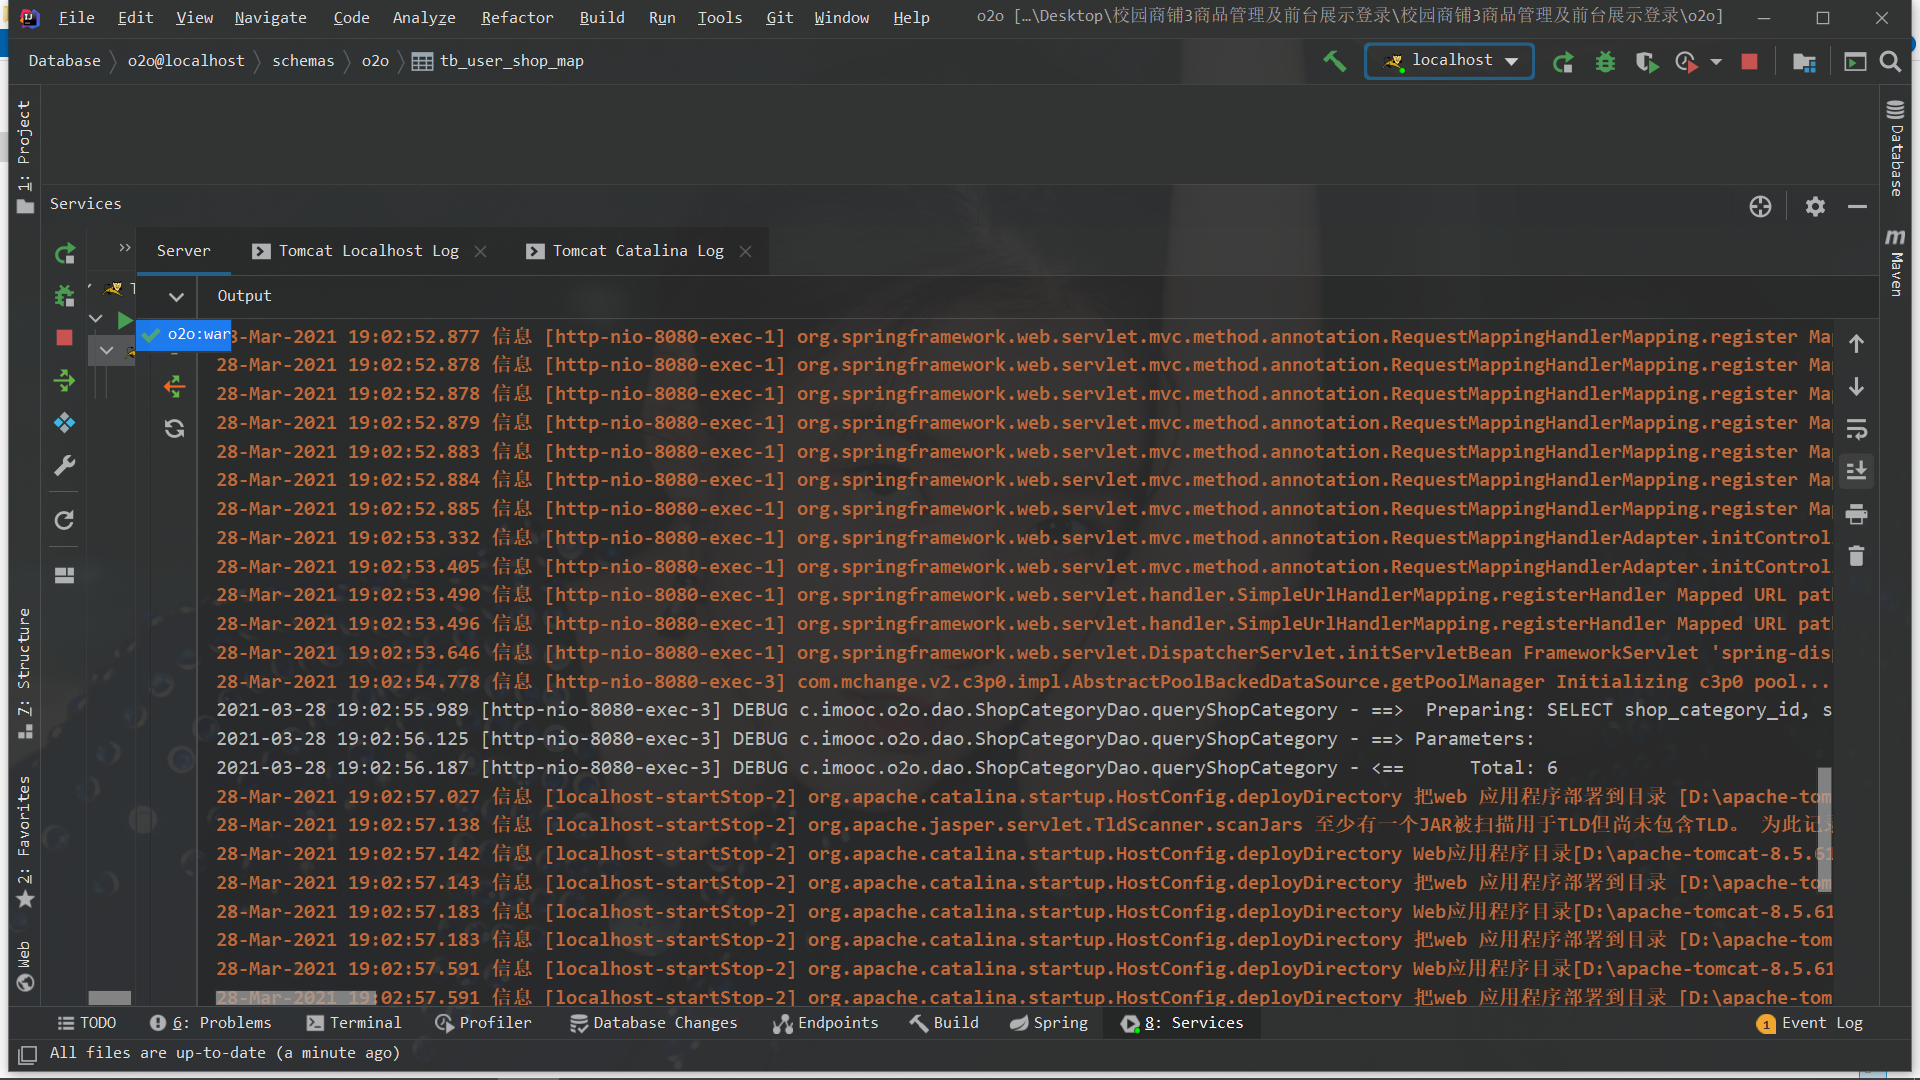Screen dimensions: 1920x1080
Task: Toggle scroll to end in console
Action: [x=1856, y=471]
